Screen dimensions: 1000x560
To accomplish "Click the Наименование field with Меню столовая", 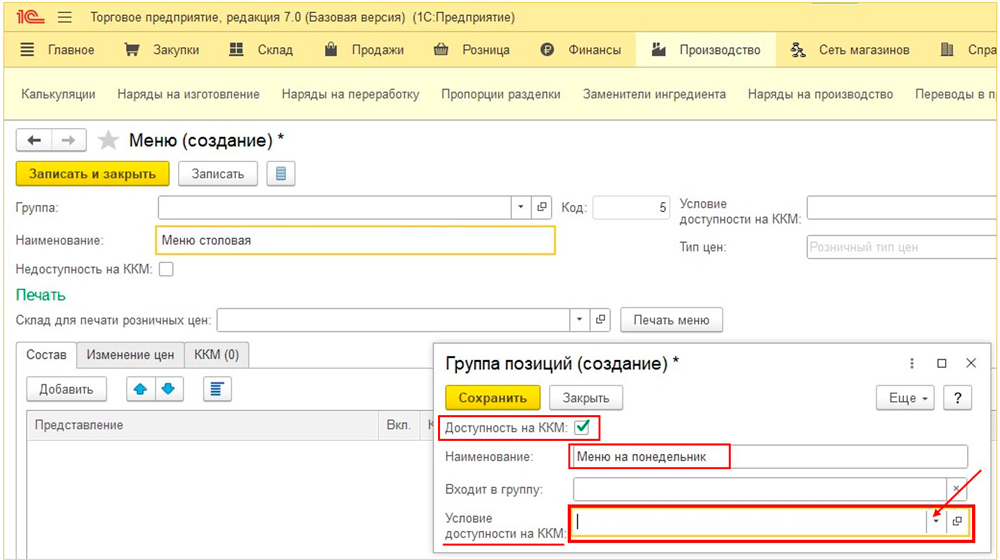I will 355,241.
